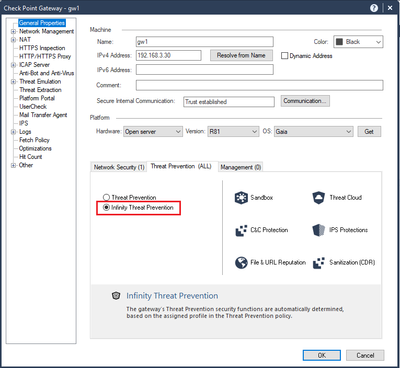Click the IPv6 Address input field
The height and width of the screenshot is (368, 400).
205,70
